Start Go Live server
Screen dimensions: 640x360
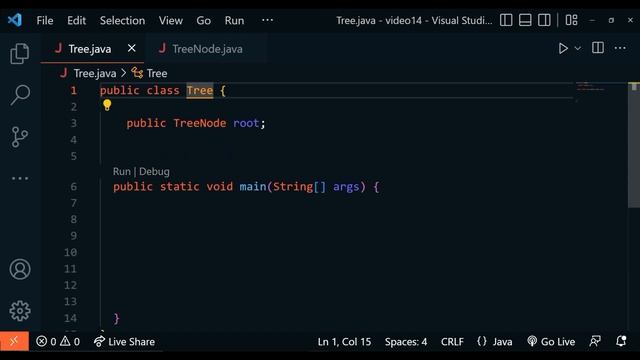click(x=551, y=342)
